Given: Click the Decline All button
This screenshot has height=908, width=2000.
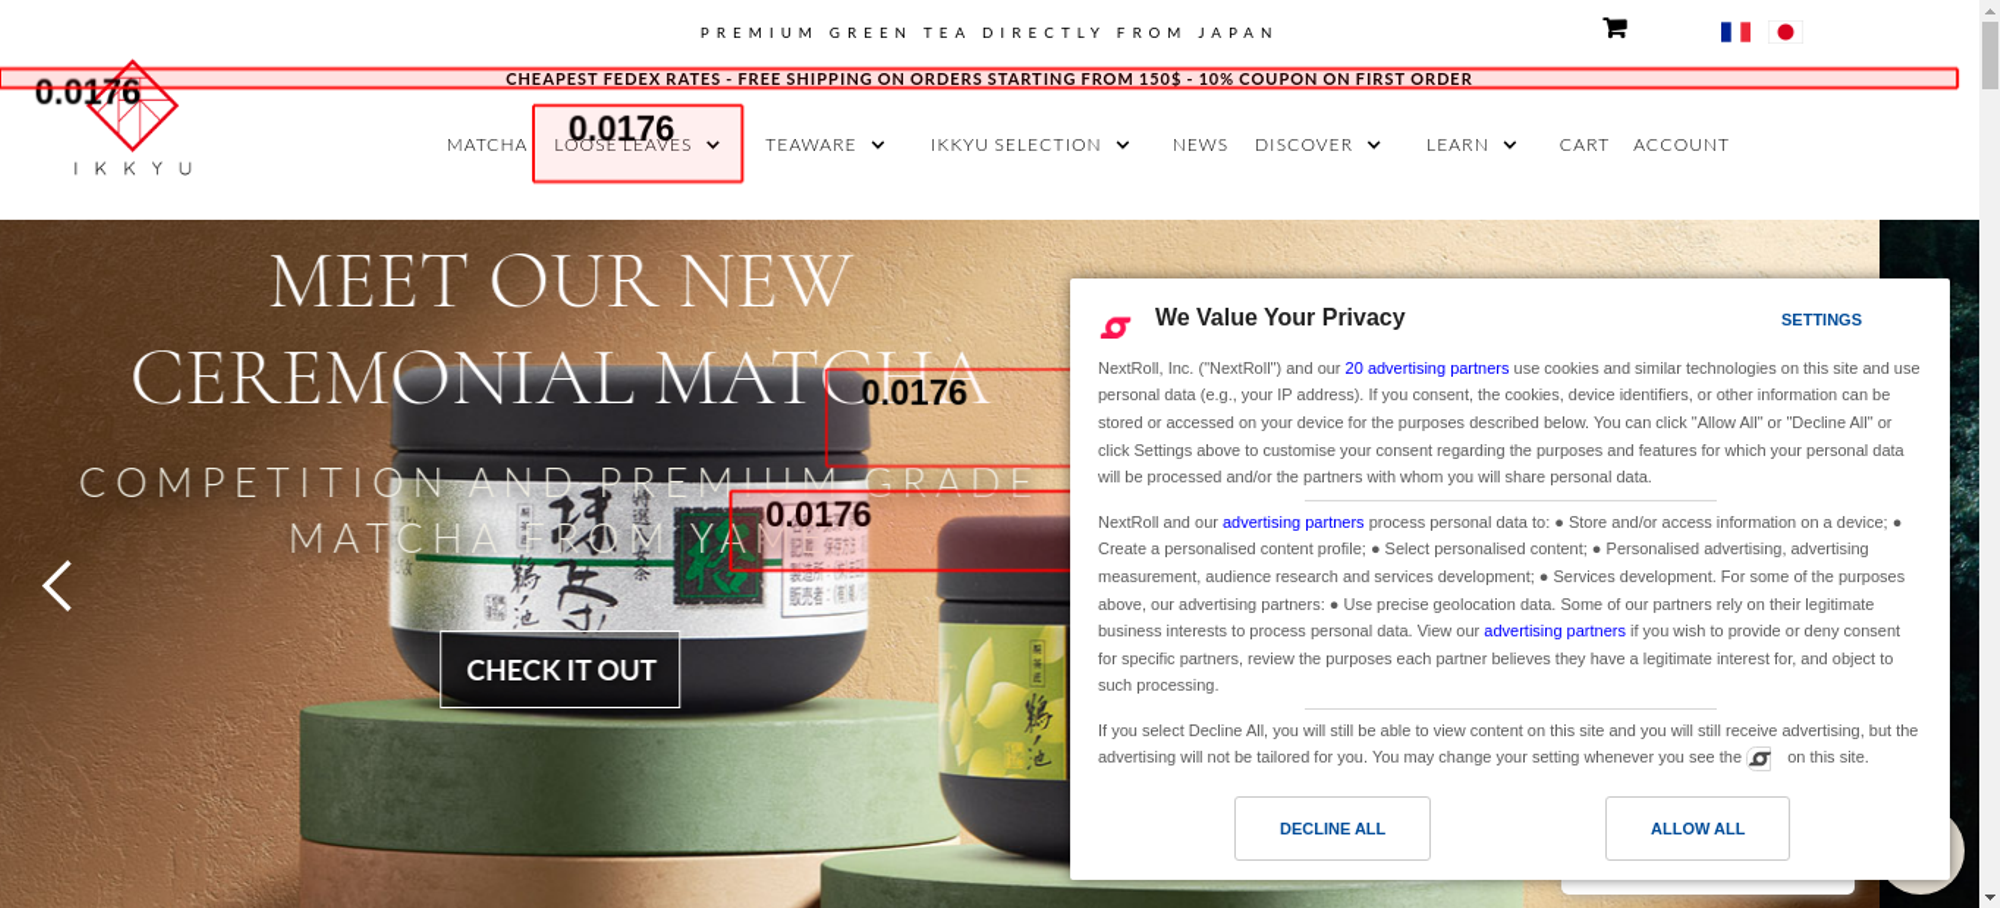Looking at the screenshot, I should tap(1332, 828).
